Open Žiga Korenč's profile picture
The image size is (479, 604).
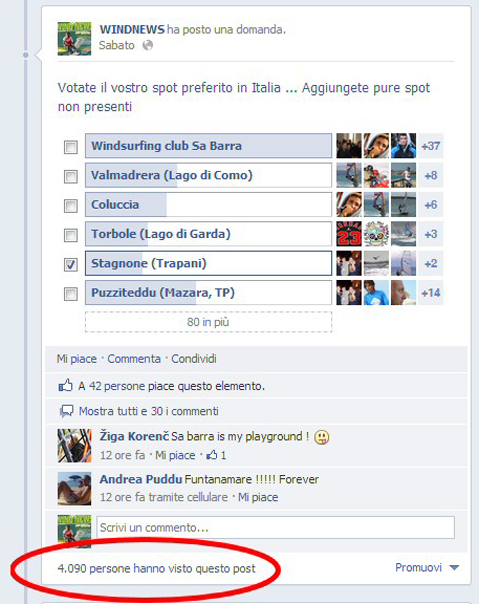click(74, 446)
